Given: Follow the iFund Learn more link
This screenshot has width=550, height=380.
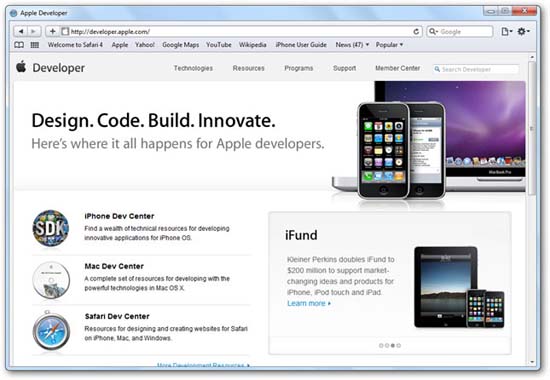Looking at the screenshot, I should [309, 304].
